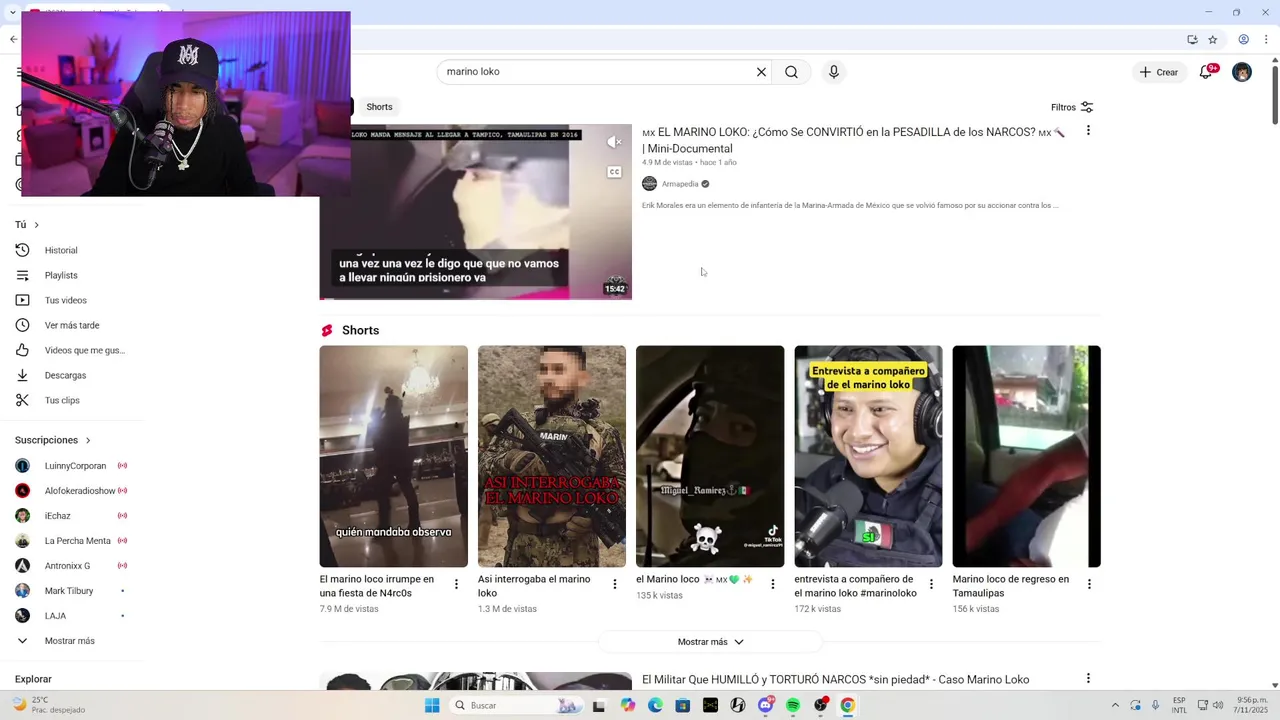The height and width of the screenshot is (720, 1280).
Task: Open 'quién mandaba observa' short thumbnail
Action: [393, 457]
